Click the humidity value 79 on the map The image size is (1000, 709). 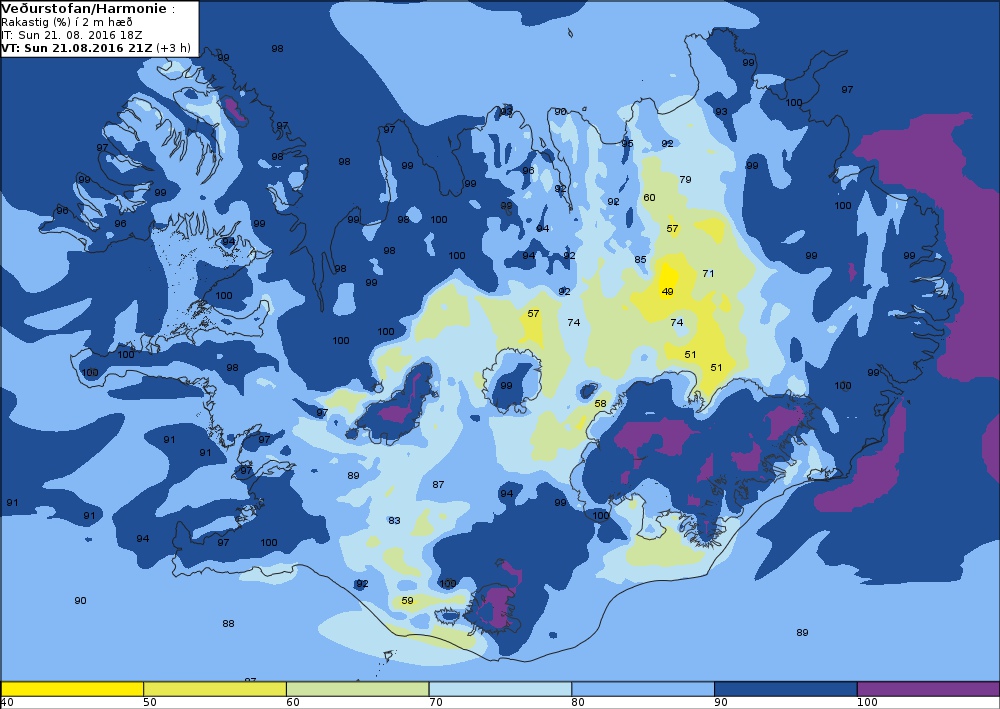point(685,179)
